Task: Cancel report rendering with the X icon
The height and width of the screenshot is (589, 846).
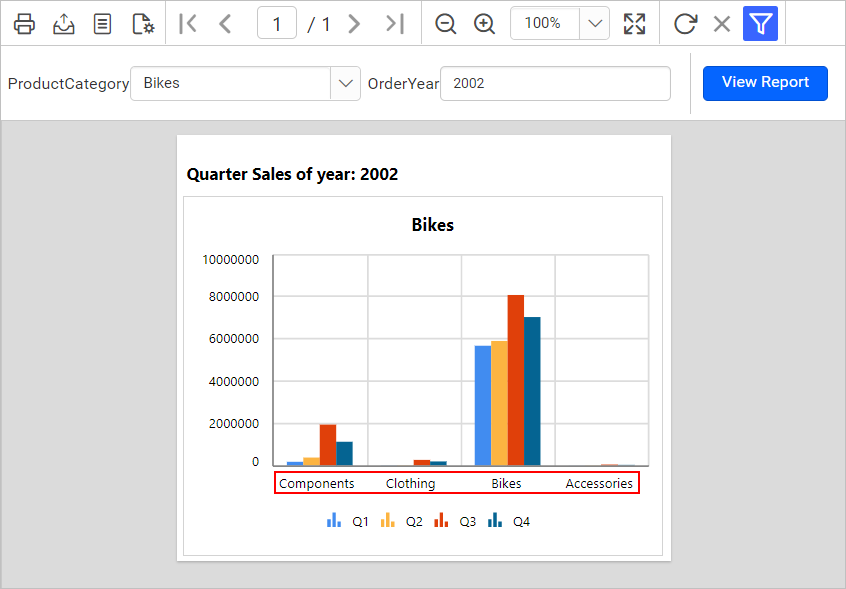Action: (x=722, y=23)
